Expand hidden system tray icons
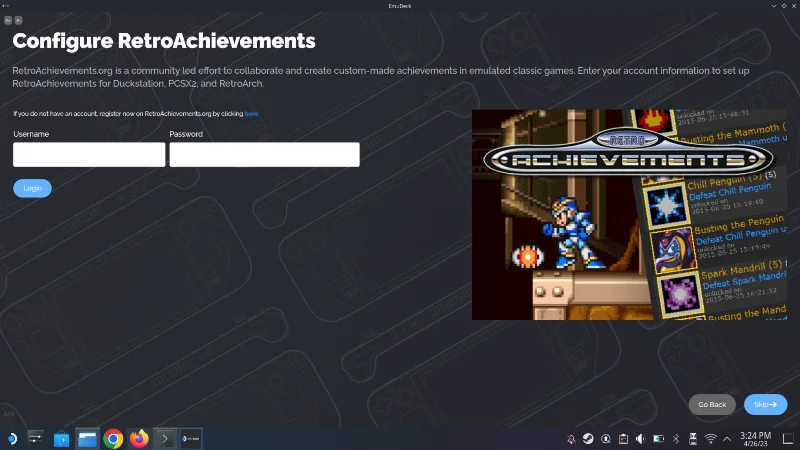Screen dimensions: 800x450 727,439
